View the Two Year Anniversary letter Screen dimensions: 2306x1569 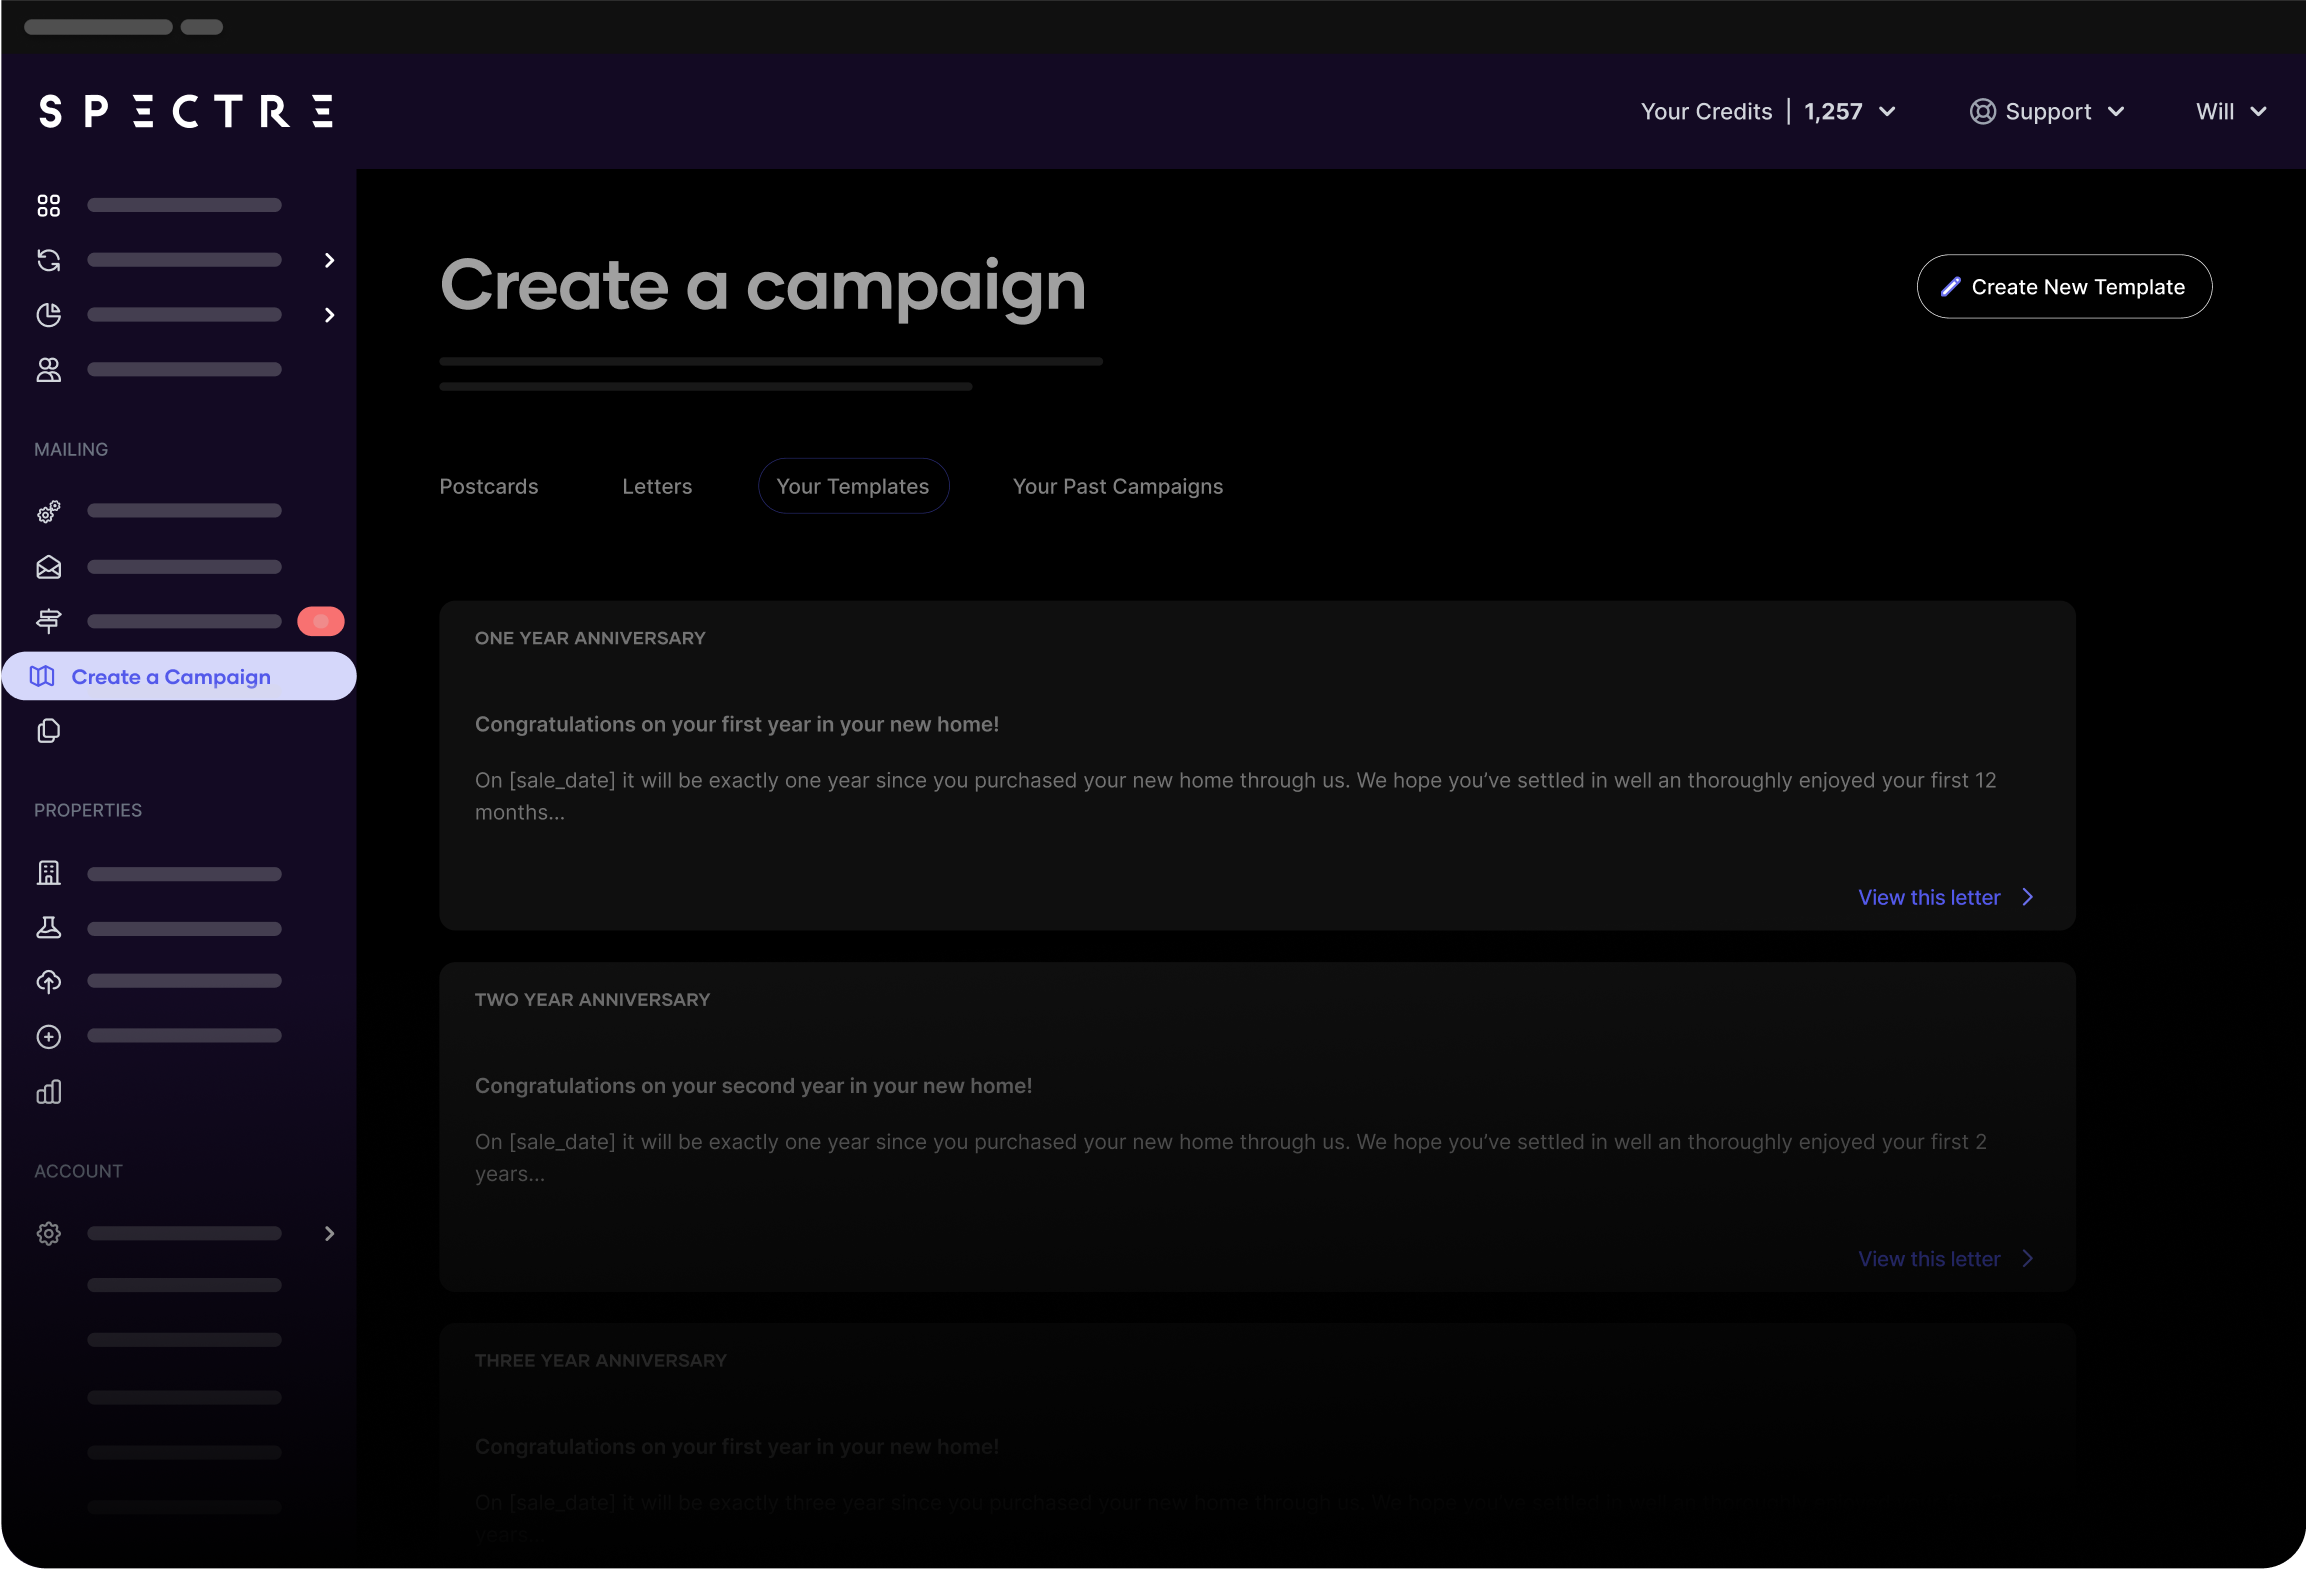click(1945, 1259)
